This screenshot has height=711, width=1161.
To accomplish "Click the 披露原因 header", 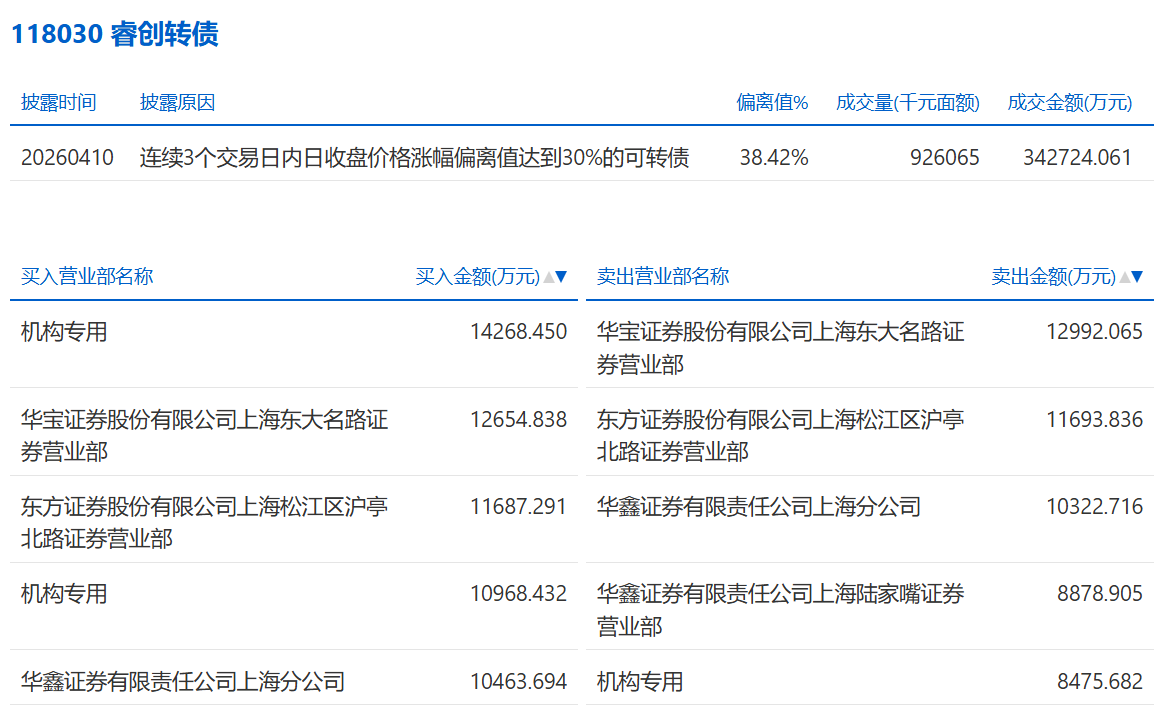I will coord(177,102).
